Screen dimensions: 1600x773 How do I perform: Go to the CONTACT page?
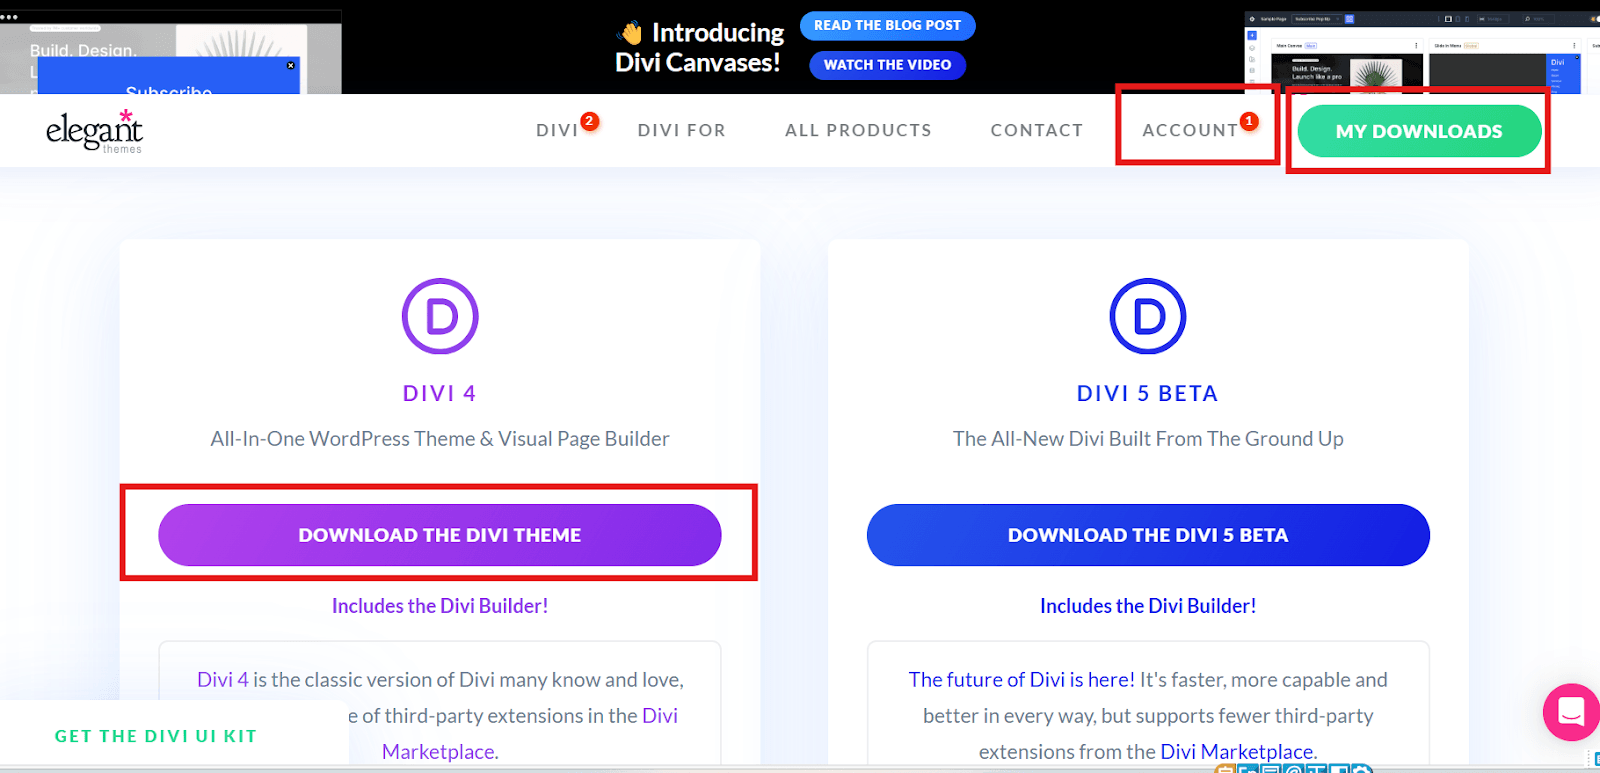pyautogui.click(x=1037, y=131)
